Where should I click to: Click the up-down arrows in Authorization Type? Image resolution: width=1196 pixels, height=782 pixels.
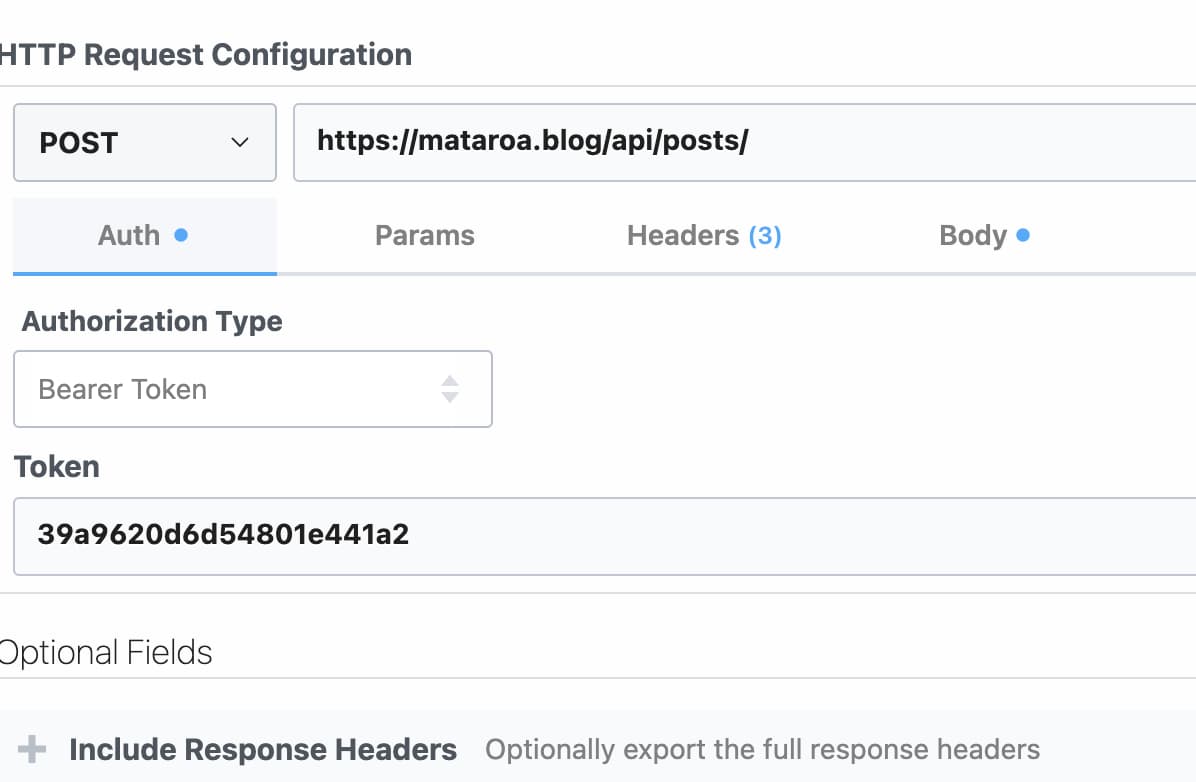(x=450, y=389)
